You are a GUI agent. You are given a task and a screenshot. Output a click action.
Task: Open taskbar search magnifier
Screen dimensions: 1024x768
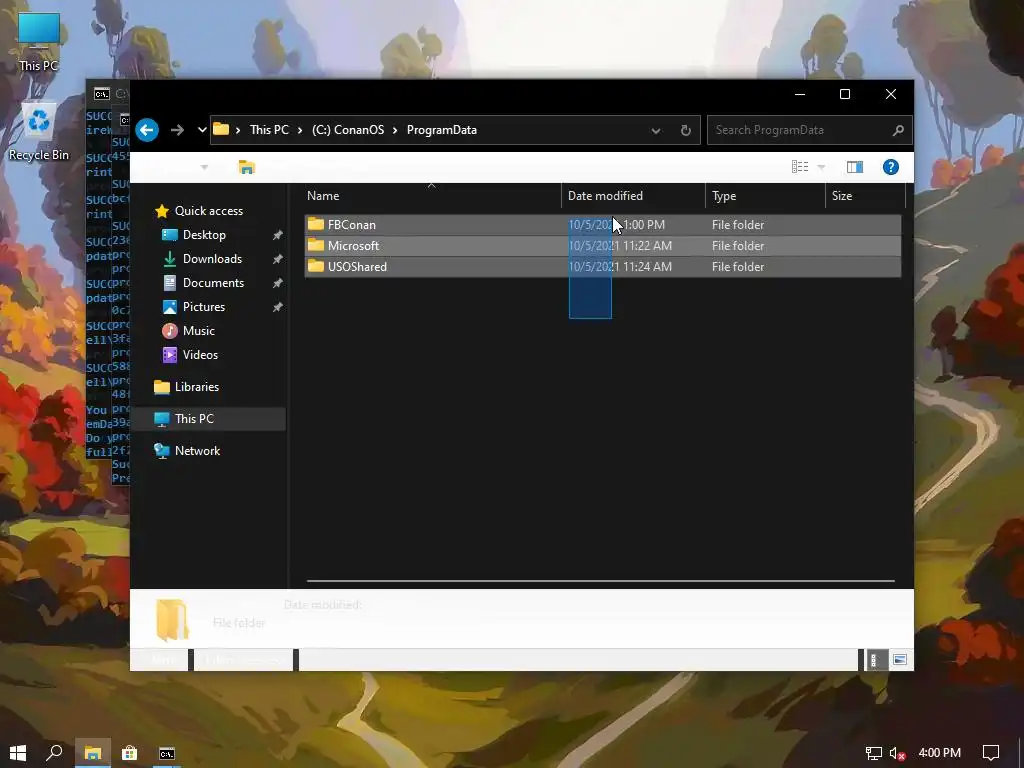54,753
